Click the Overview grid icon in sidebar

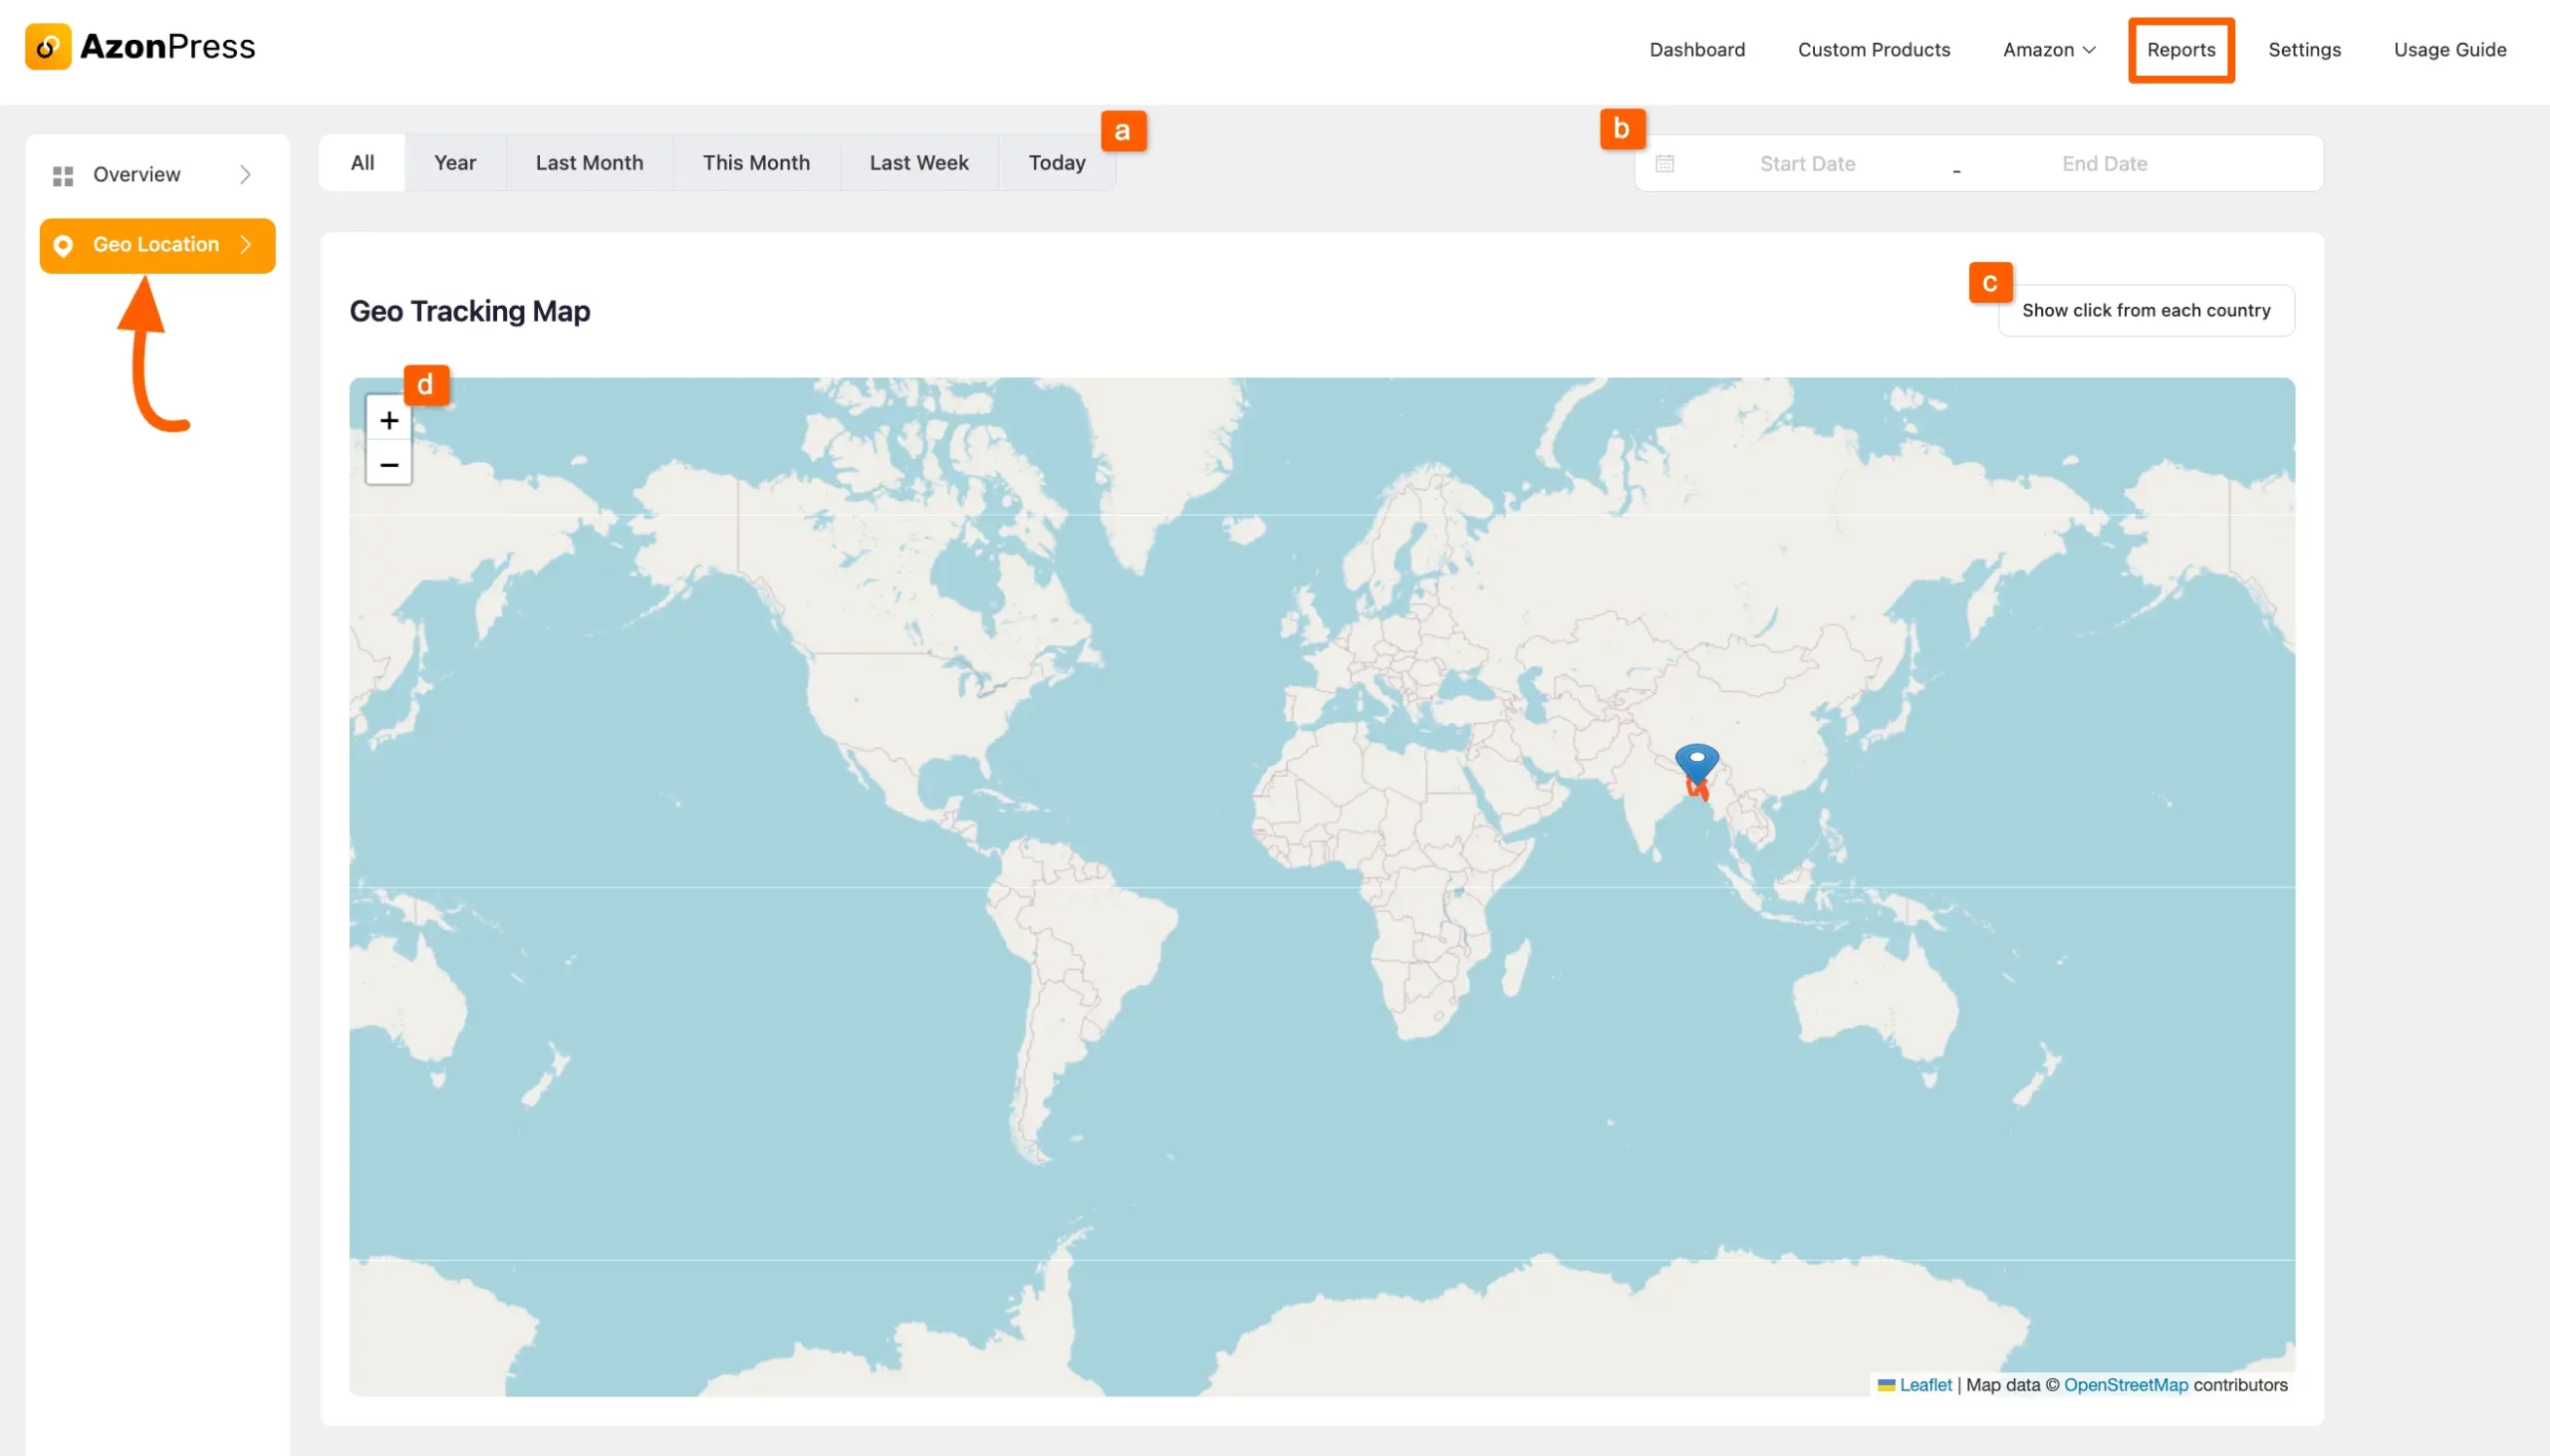(63, 174)
